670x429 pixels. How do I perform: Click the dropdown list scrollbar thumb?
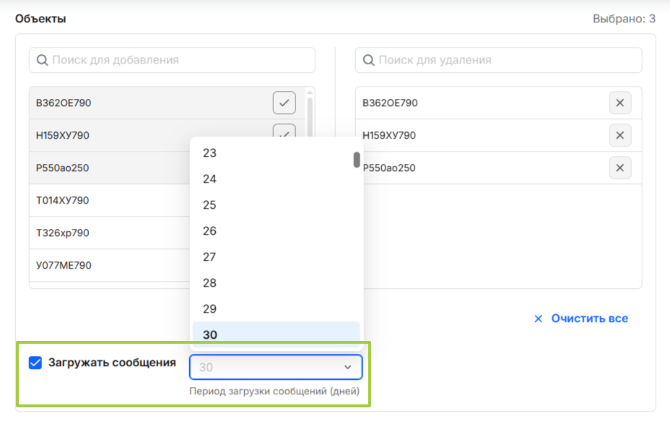point(357,160)
